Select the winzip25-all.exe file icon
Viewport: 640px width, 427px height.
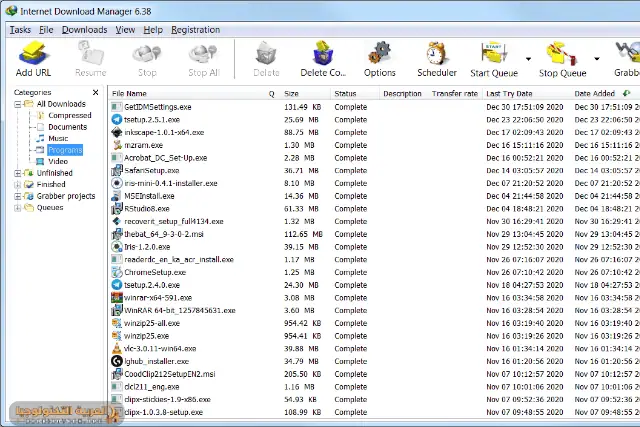117,323
